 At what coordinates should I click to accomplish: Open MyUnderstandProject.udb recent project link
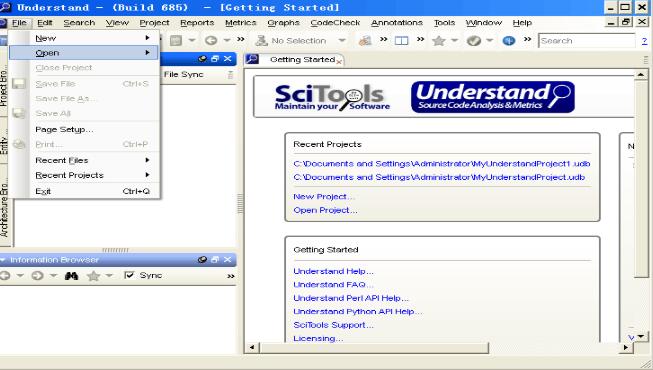(x=439, y=177)
